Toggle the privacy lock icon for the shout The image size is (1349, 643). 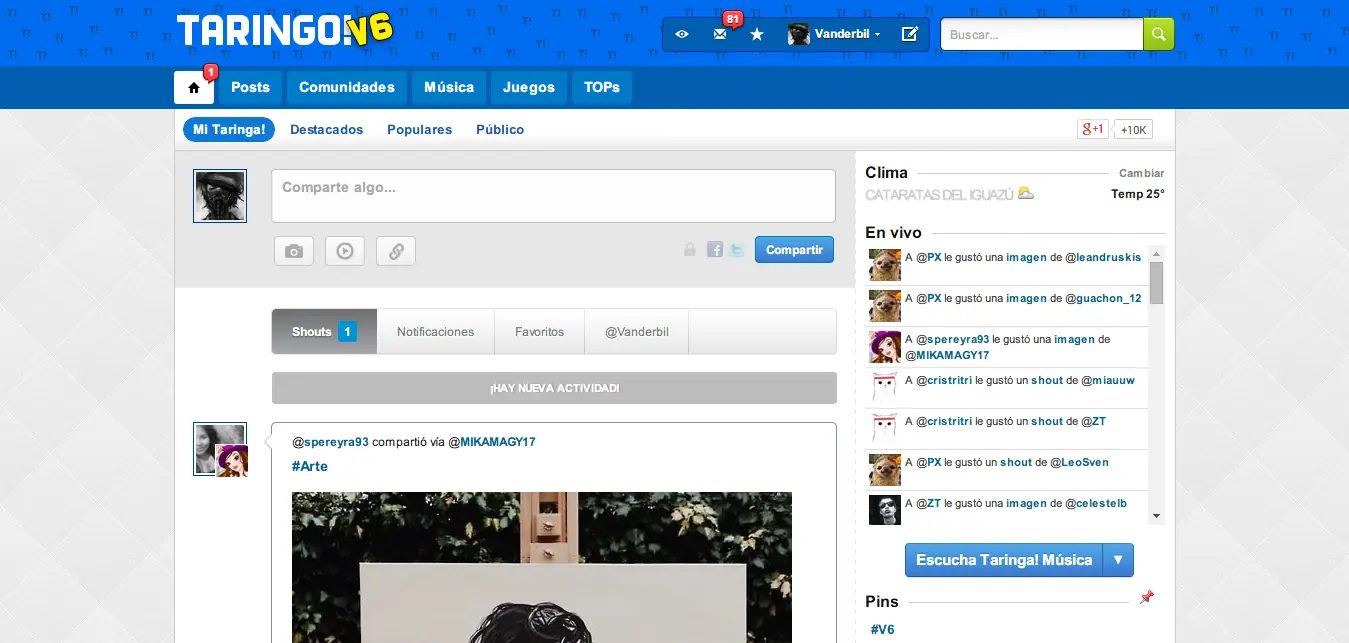689,250
